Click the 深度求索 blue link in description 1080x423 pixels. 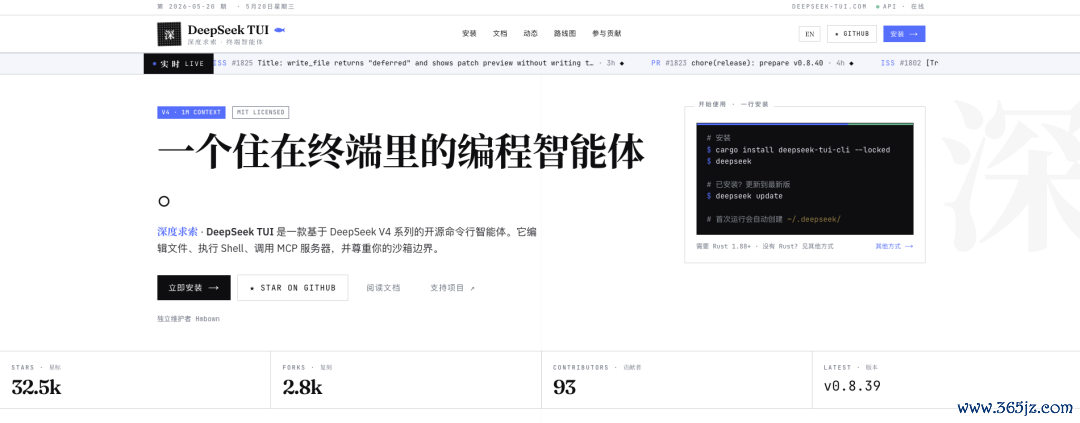point(178,232)
